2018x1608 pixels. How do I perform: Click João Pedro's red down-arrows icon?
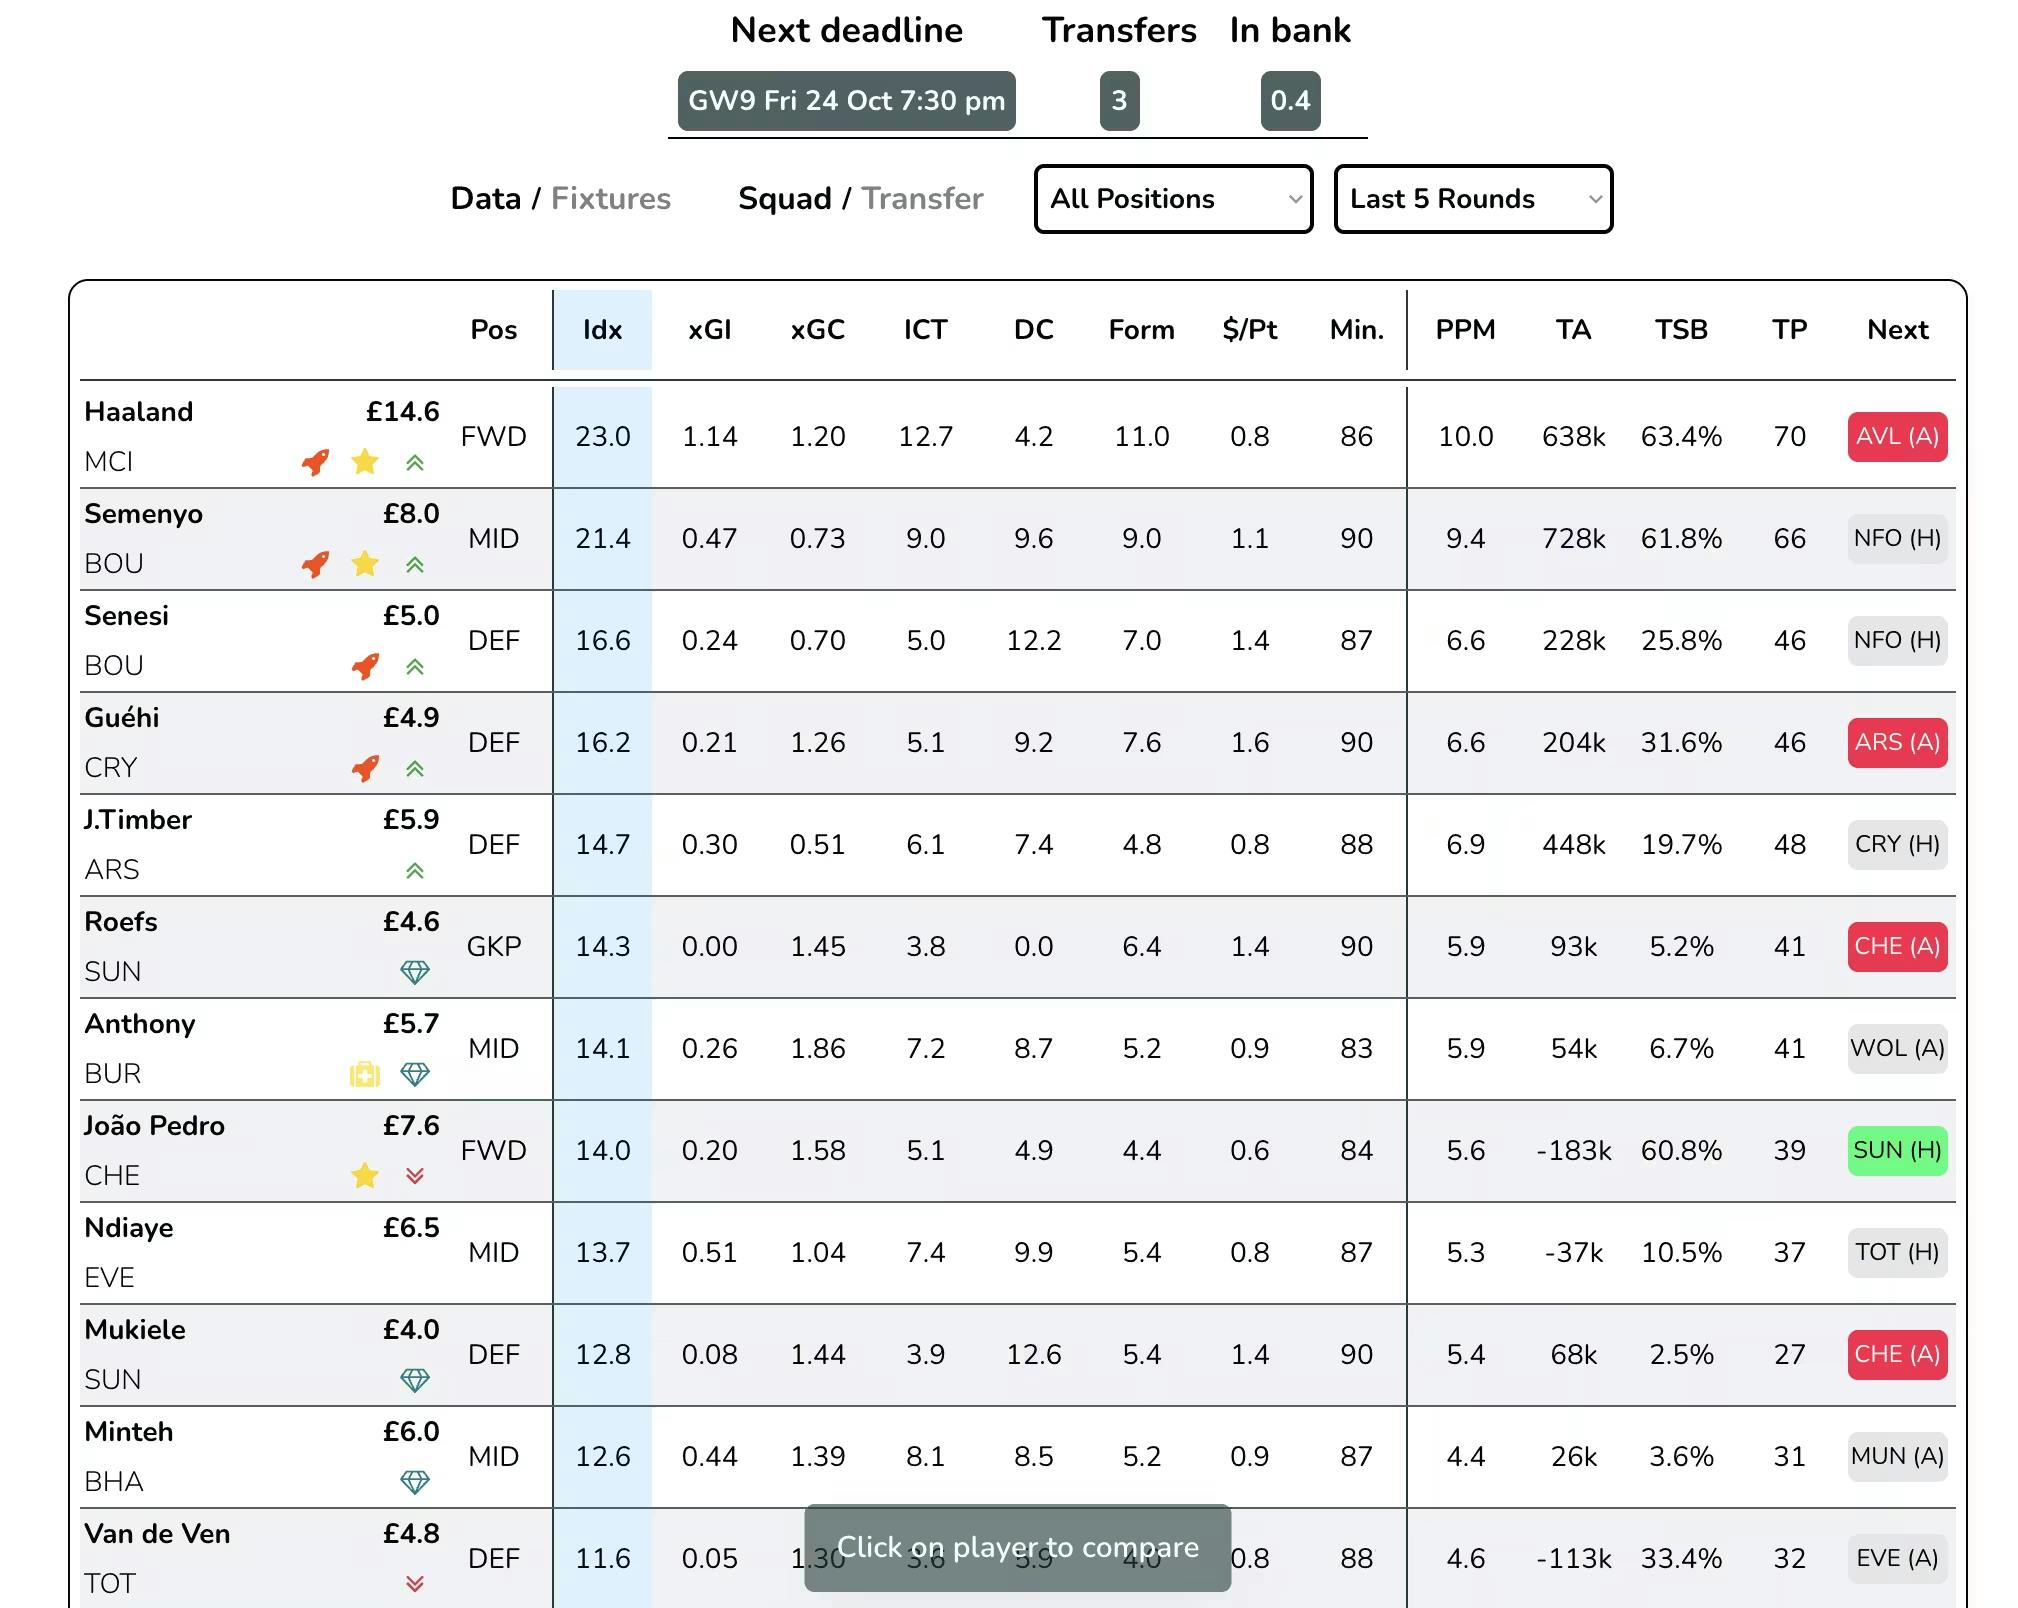pyautogui.click(x=415, y=1176)
